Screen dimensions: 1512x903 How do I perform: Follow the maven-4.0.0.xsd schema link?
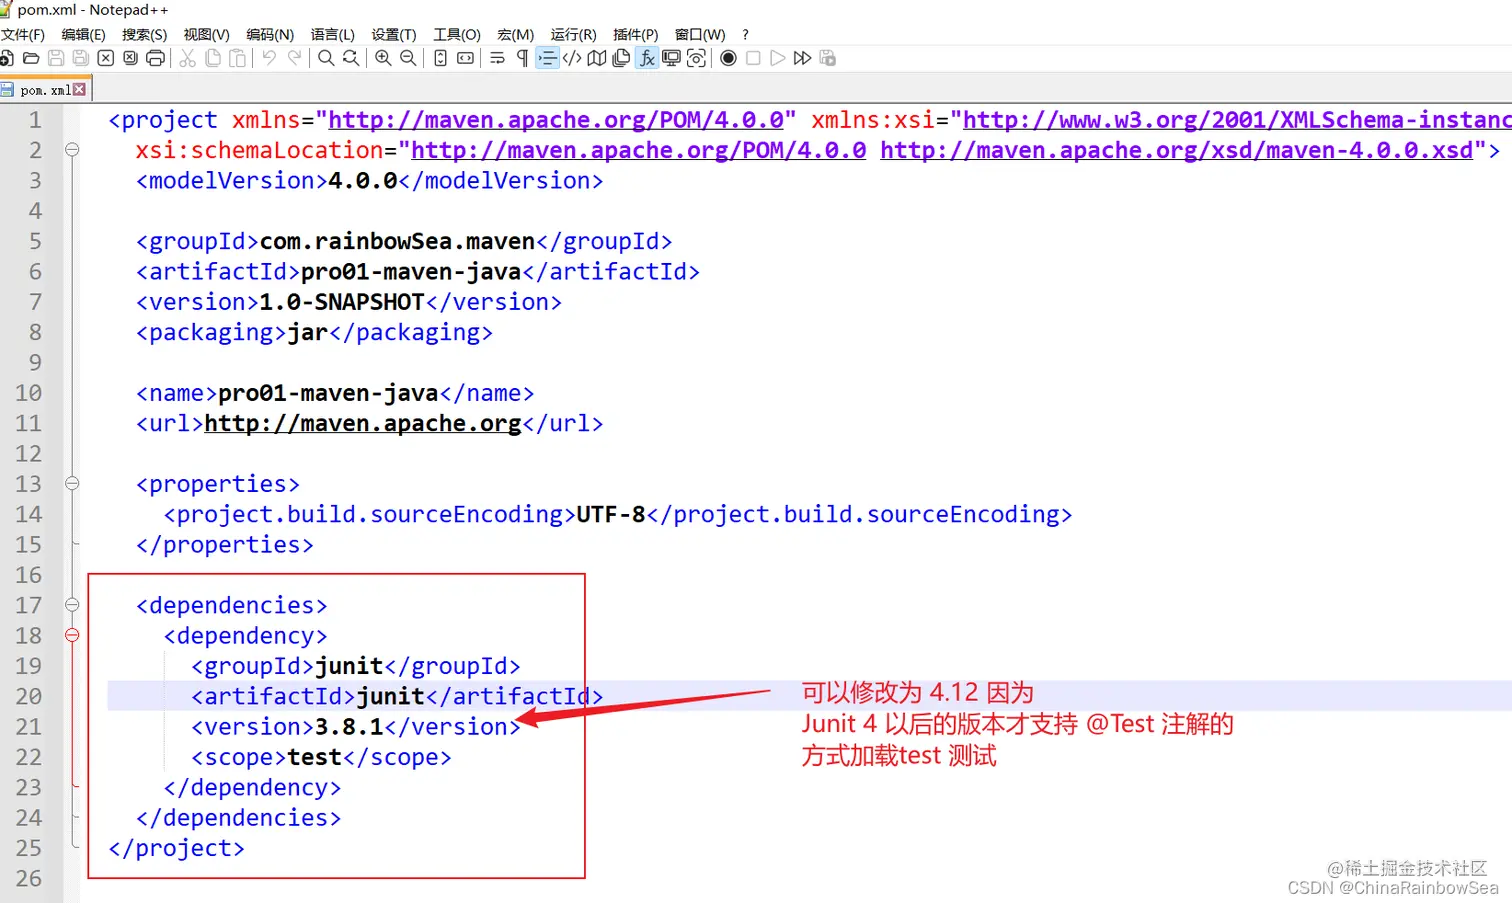1177,150
